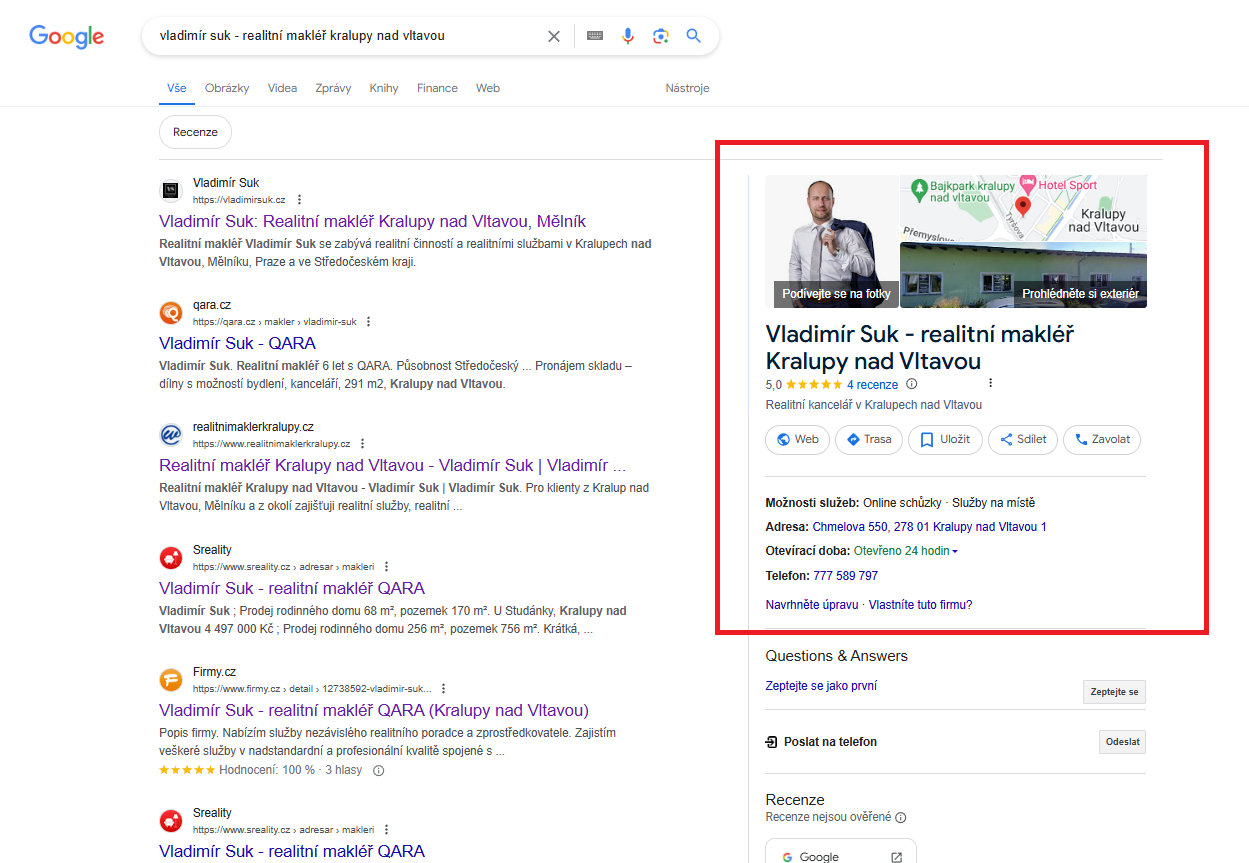Show info about unverified reviews

point(901,817)
